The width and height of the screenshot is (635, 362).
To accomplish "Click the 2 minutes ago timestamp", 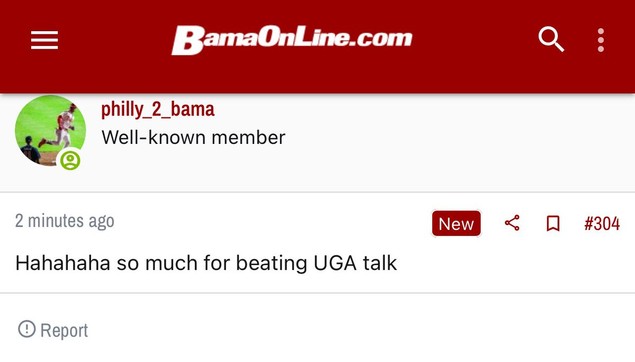I will [65, 221].
